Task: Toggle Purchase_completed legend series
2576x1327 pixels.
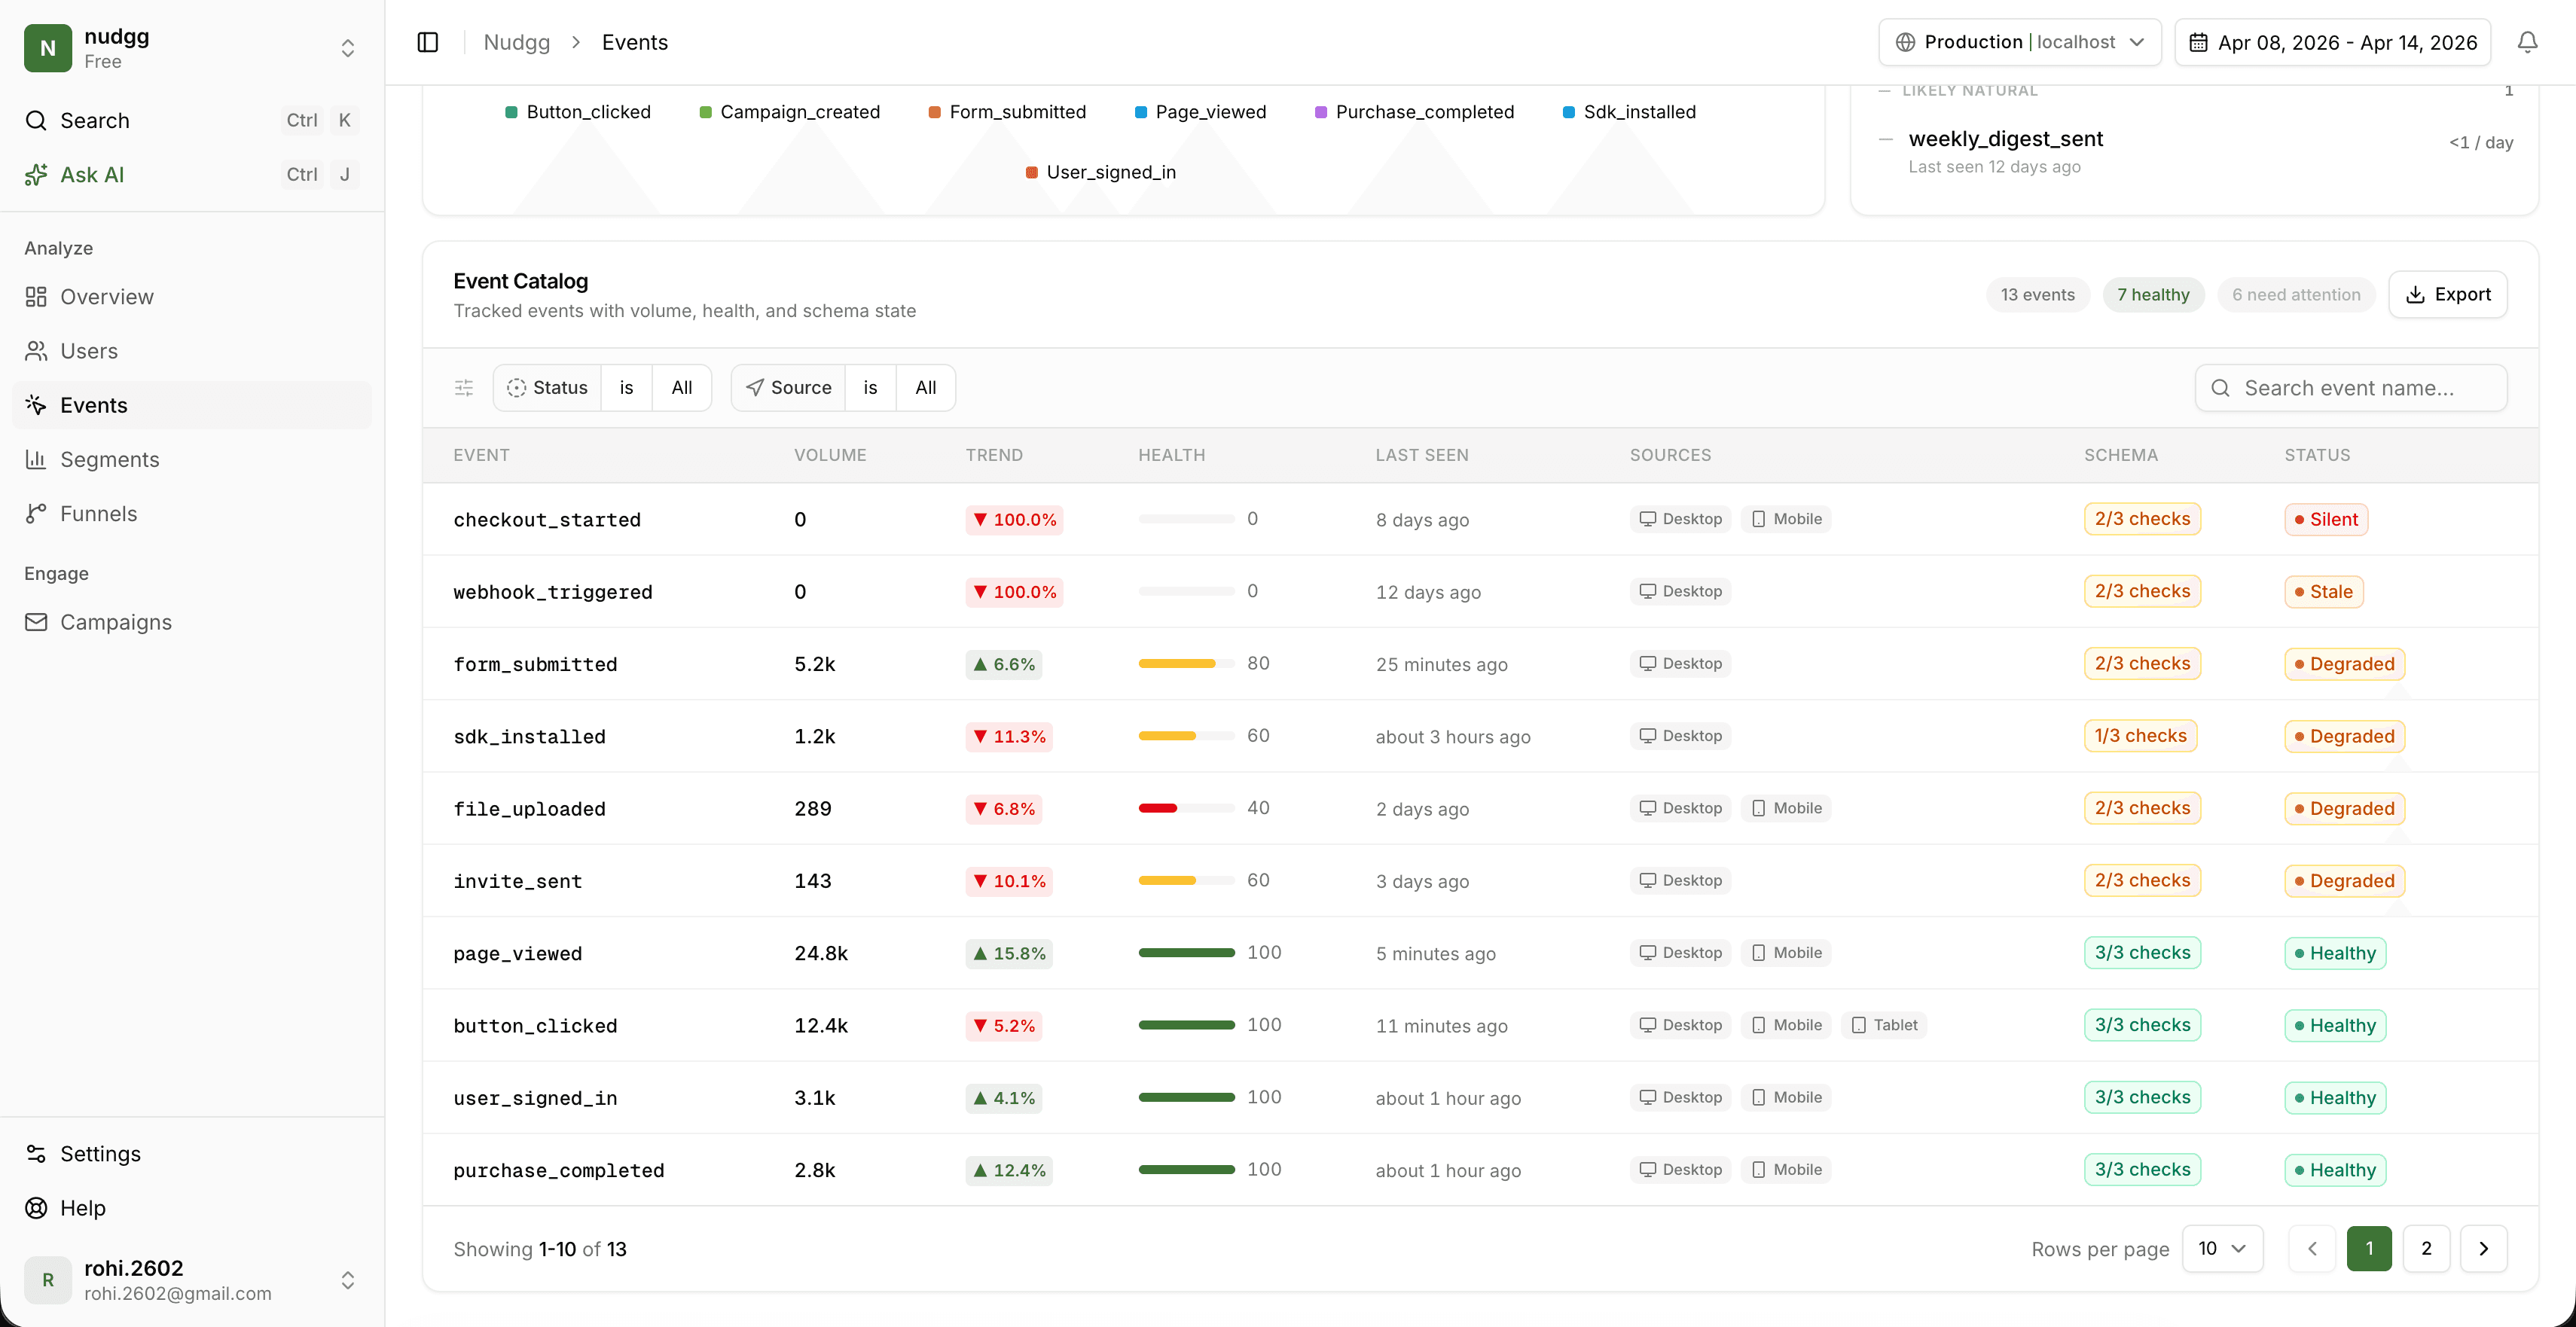Action: [1414, 112]
